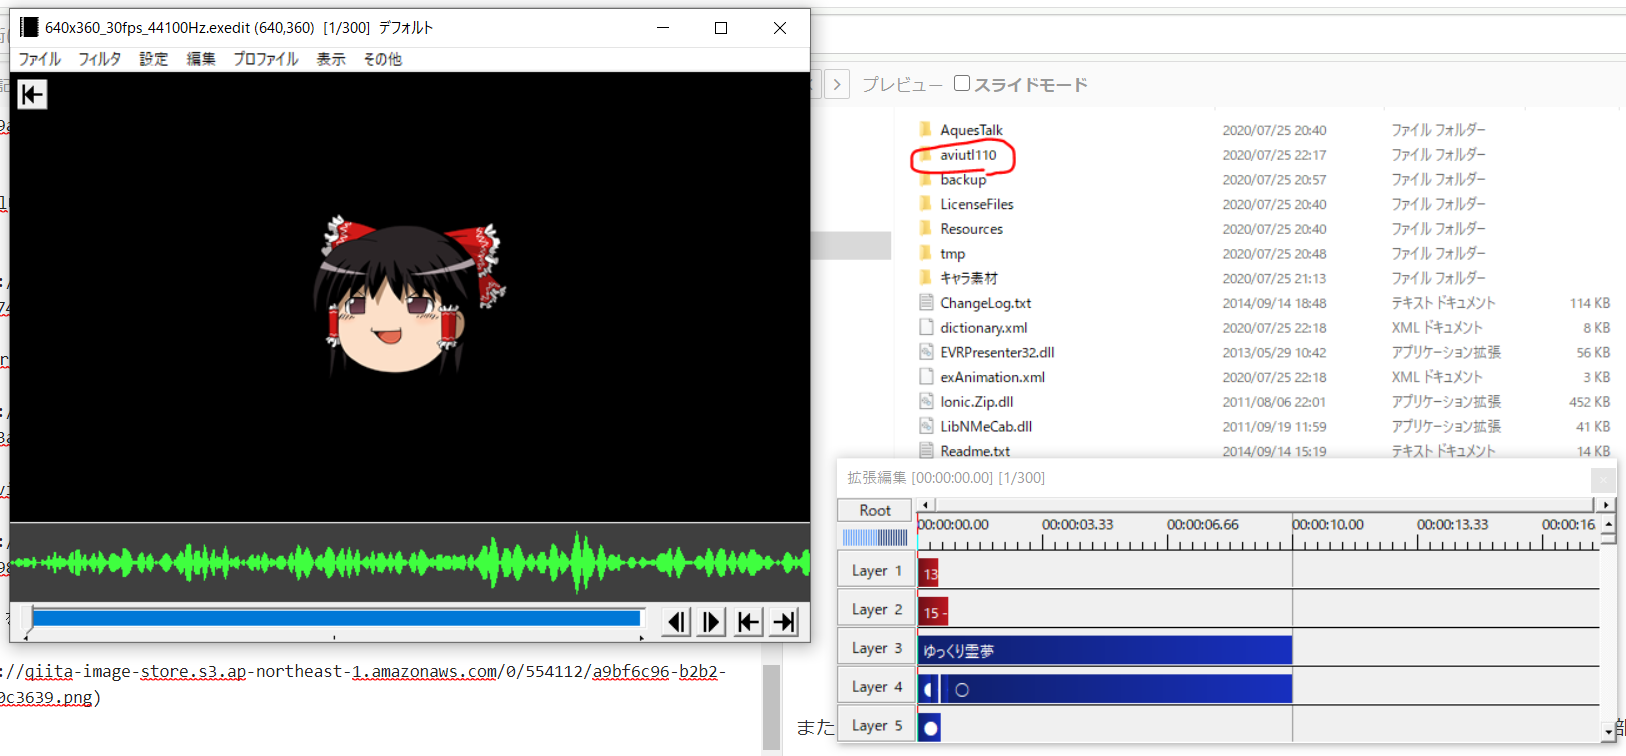Click the 2020/07/25 22:17 date of aviutl110
The width and height of the screenshot is (1626, 756).
1274,155
